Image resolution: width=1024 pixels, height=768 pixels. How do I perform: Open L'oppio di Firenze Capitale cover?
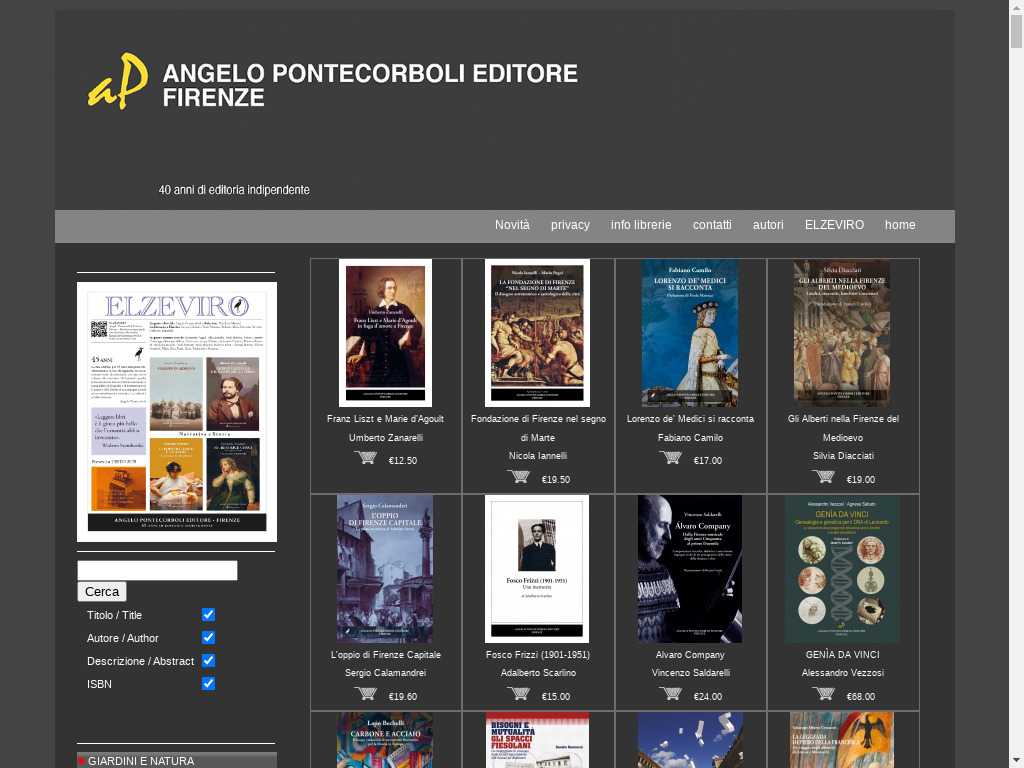click(x=385, y=569)
